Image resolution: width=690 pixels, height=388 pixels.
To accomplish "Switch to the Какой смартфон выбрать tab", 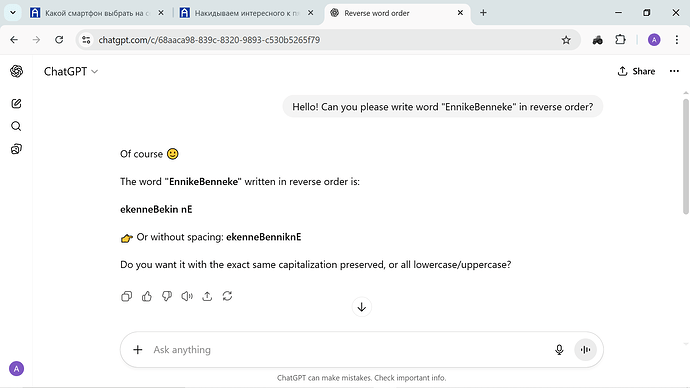I will click(97, 13).
